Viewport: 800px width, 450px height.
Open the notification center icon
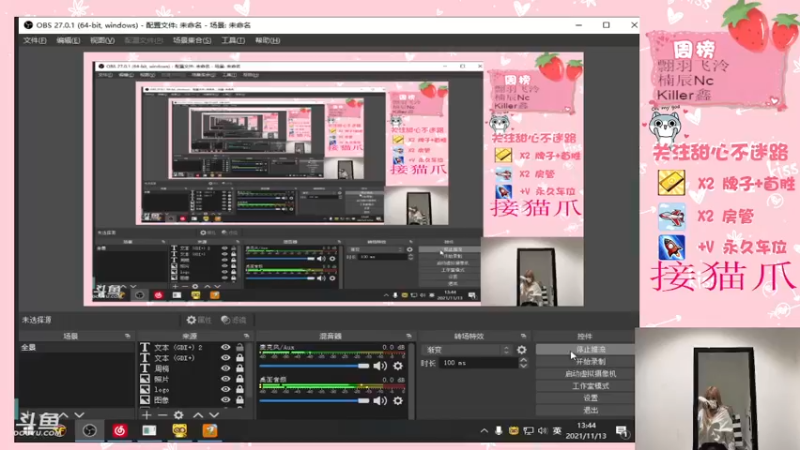622,431
